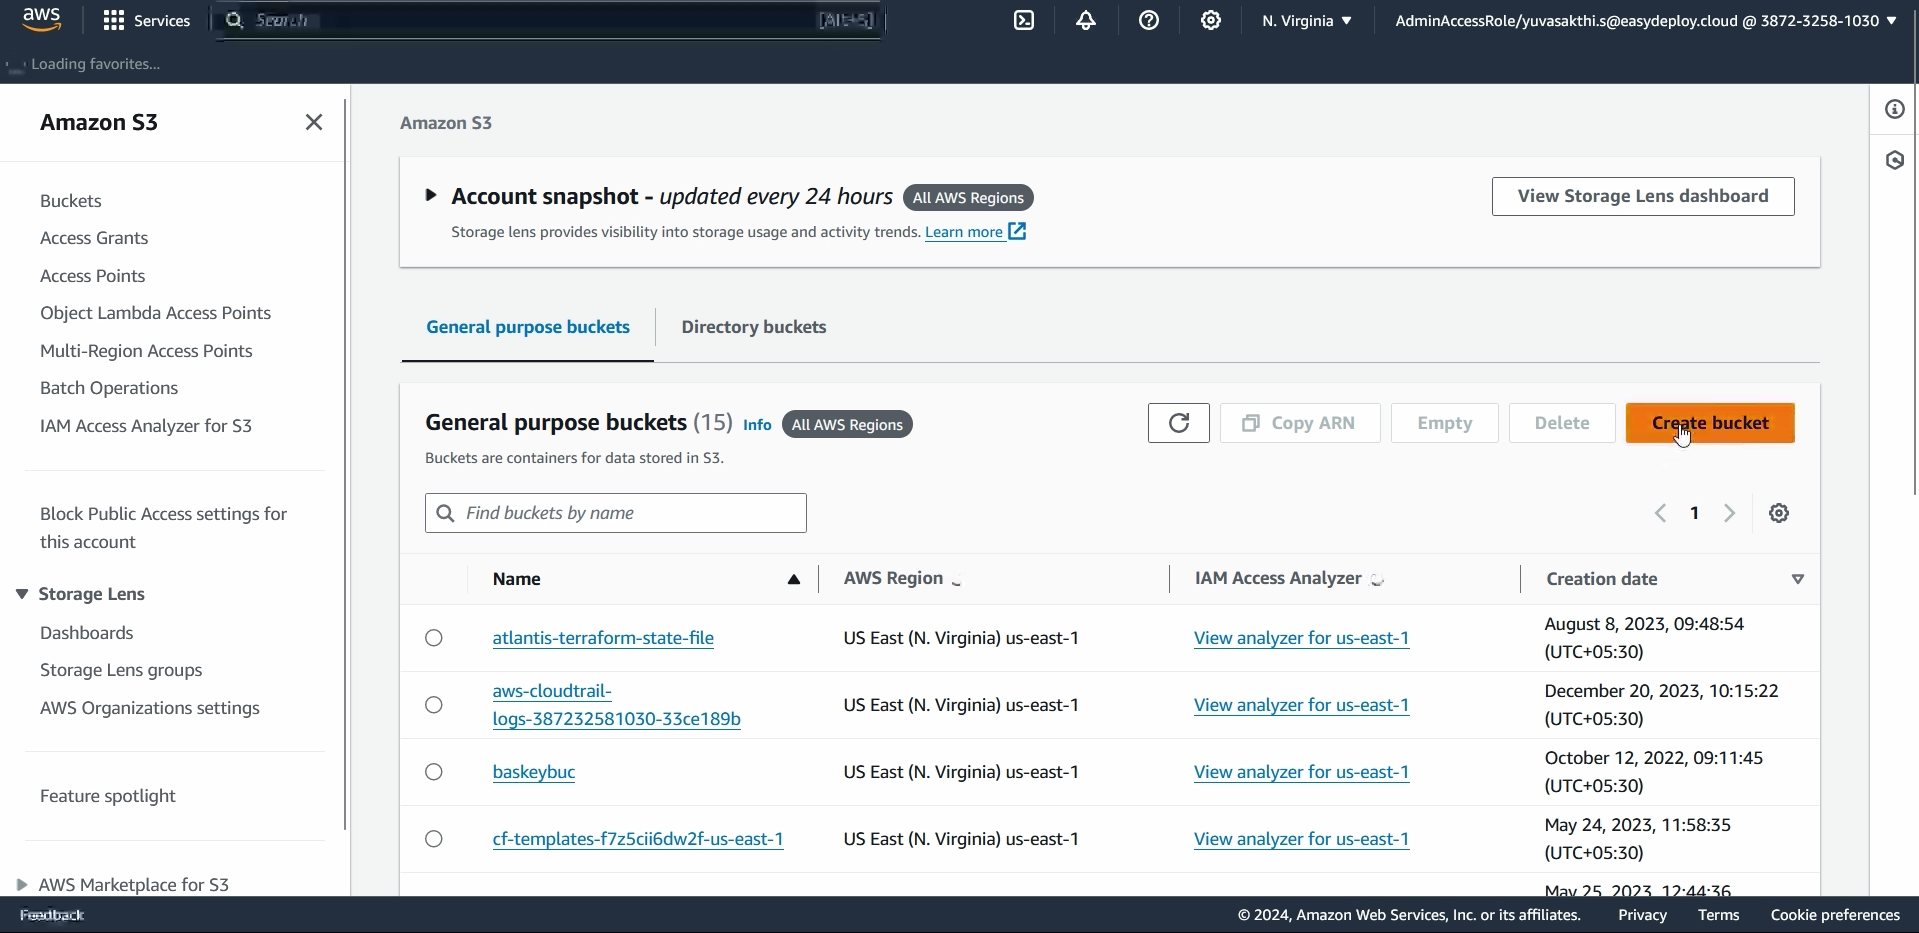This screenshot has height=933, width=1919.
Task: Go to next page of buckets
Action: [x=1729, y=513]
